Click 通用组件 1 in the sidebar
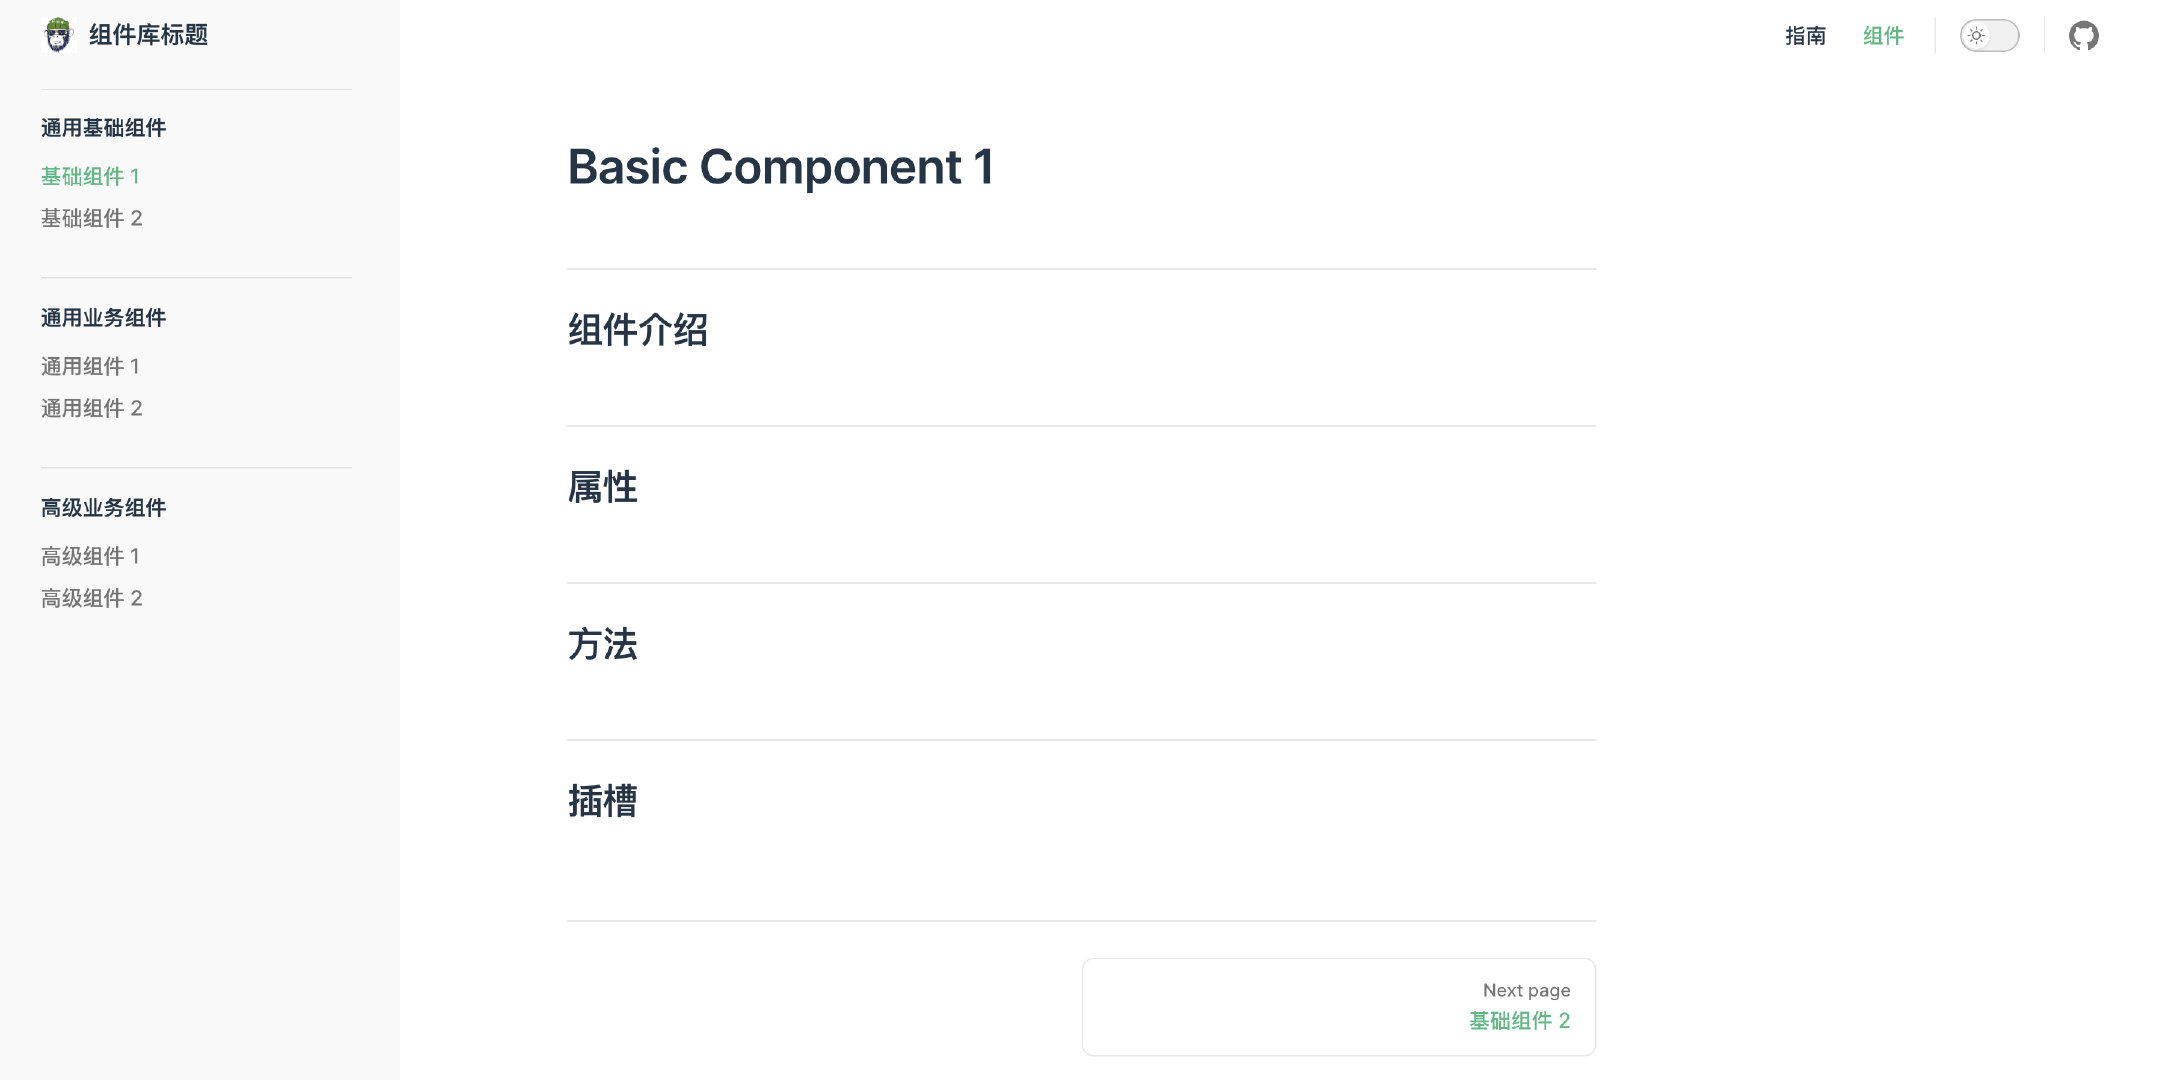Screen dimensions: 2157x1080 tap(92, 365)
